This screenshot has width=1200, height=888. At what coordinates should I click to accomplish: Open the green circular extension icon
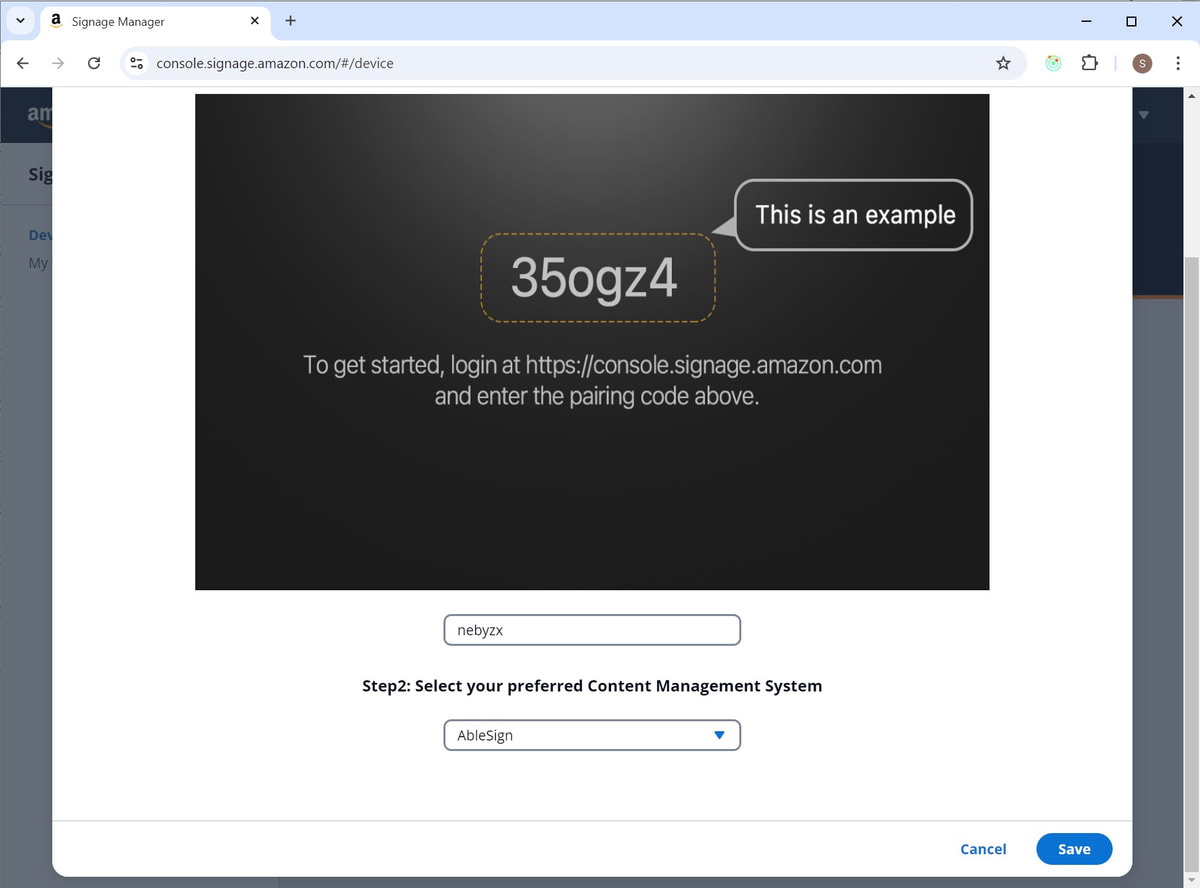pyautogui.click(x=1053, y=63)
